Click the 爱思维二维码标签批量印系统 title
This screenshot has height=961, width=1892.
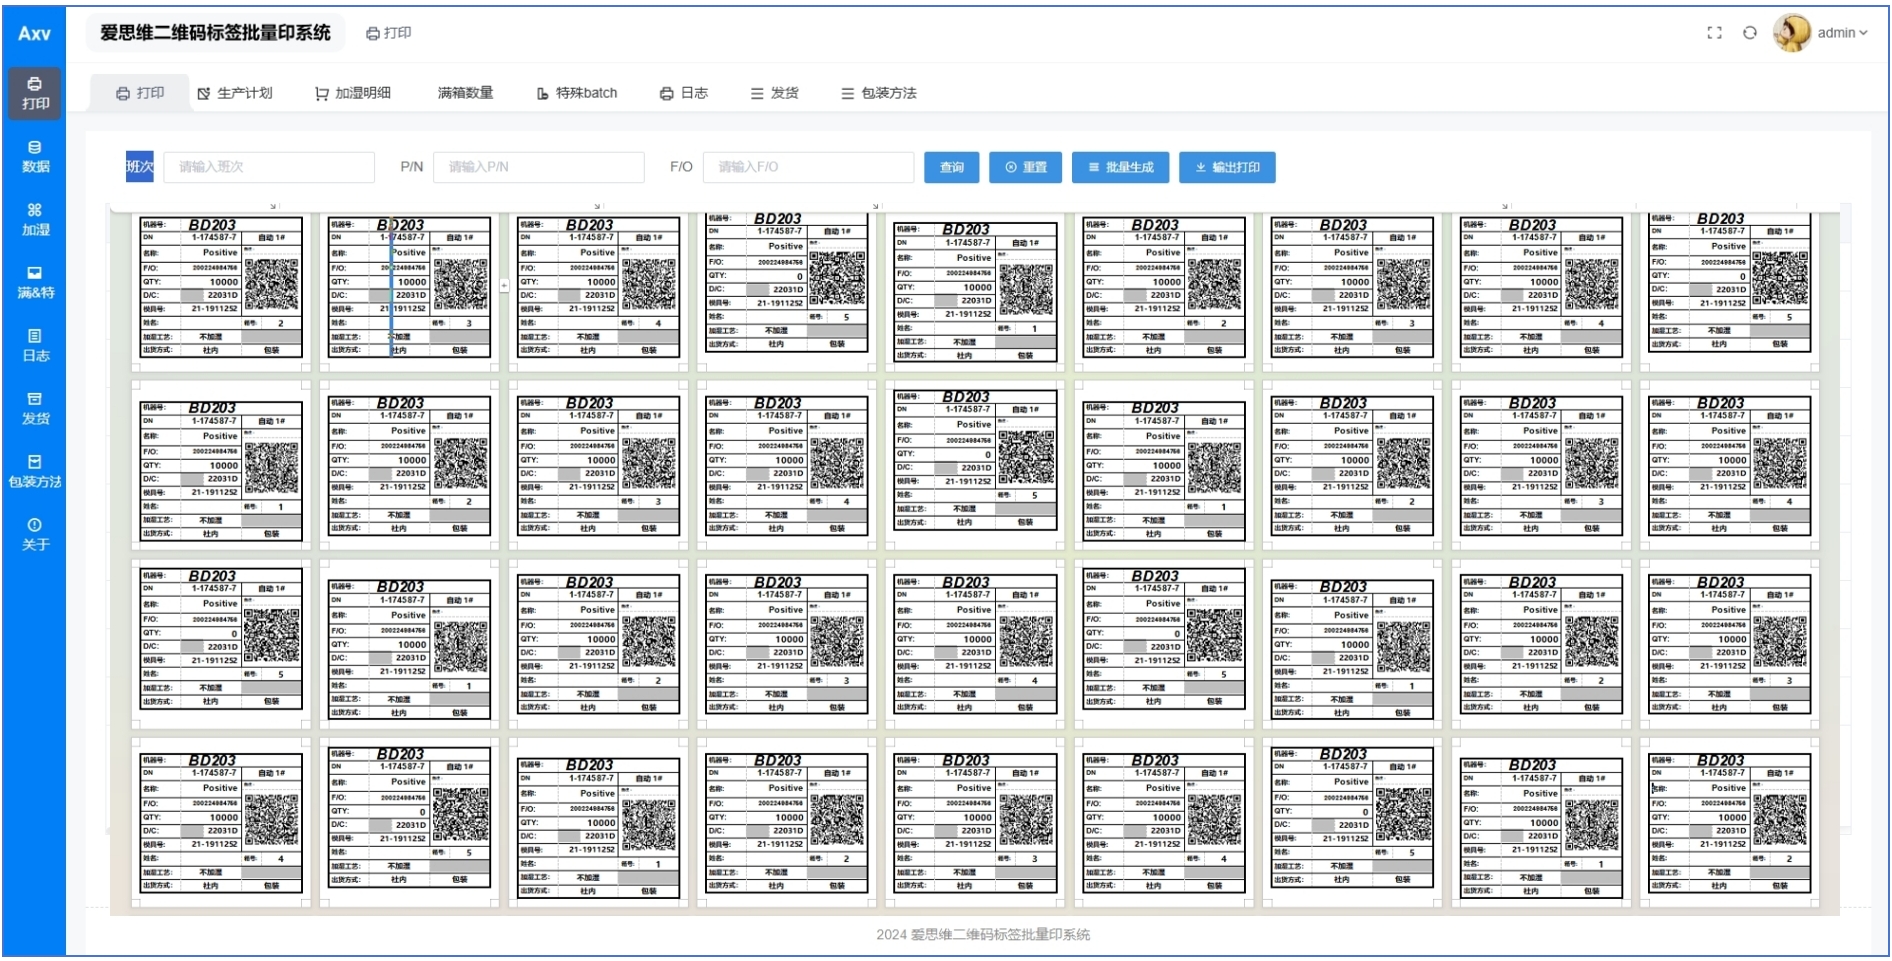coord(215,33)
